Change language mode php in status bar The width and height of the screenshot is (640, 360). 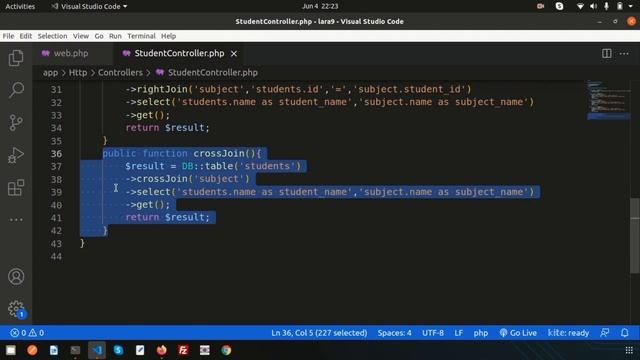point(480,333)
